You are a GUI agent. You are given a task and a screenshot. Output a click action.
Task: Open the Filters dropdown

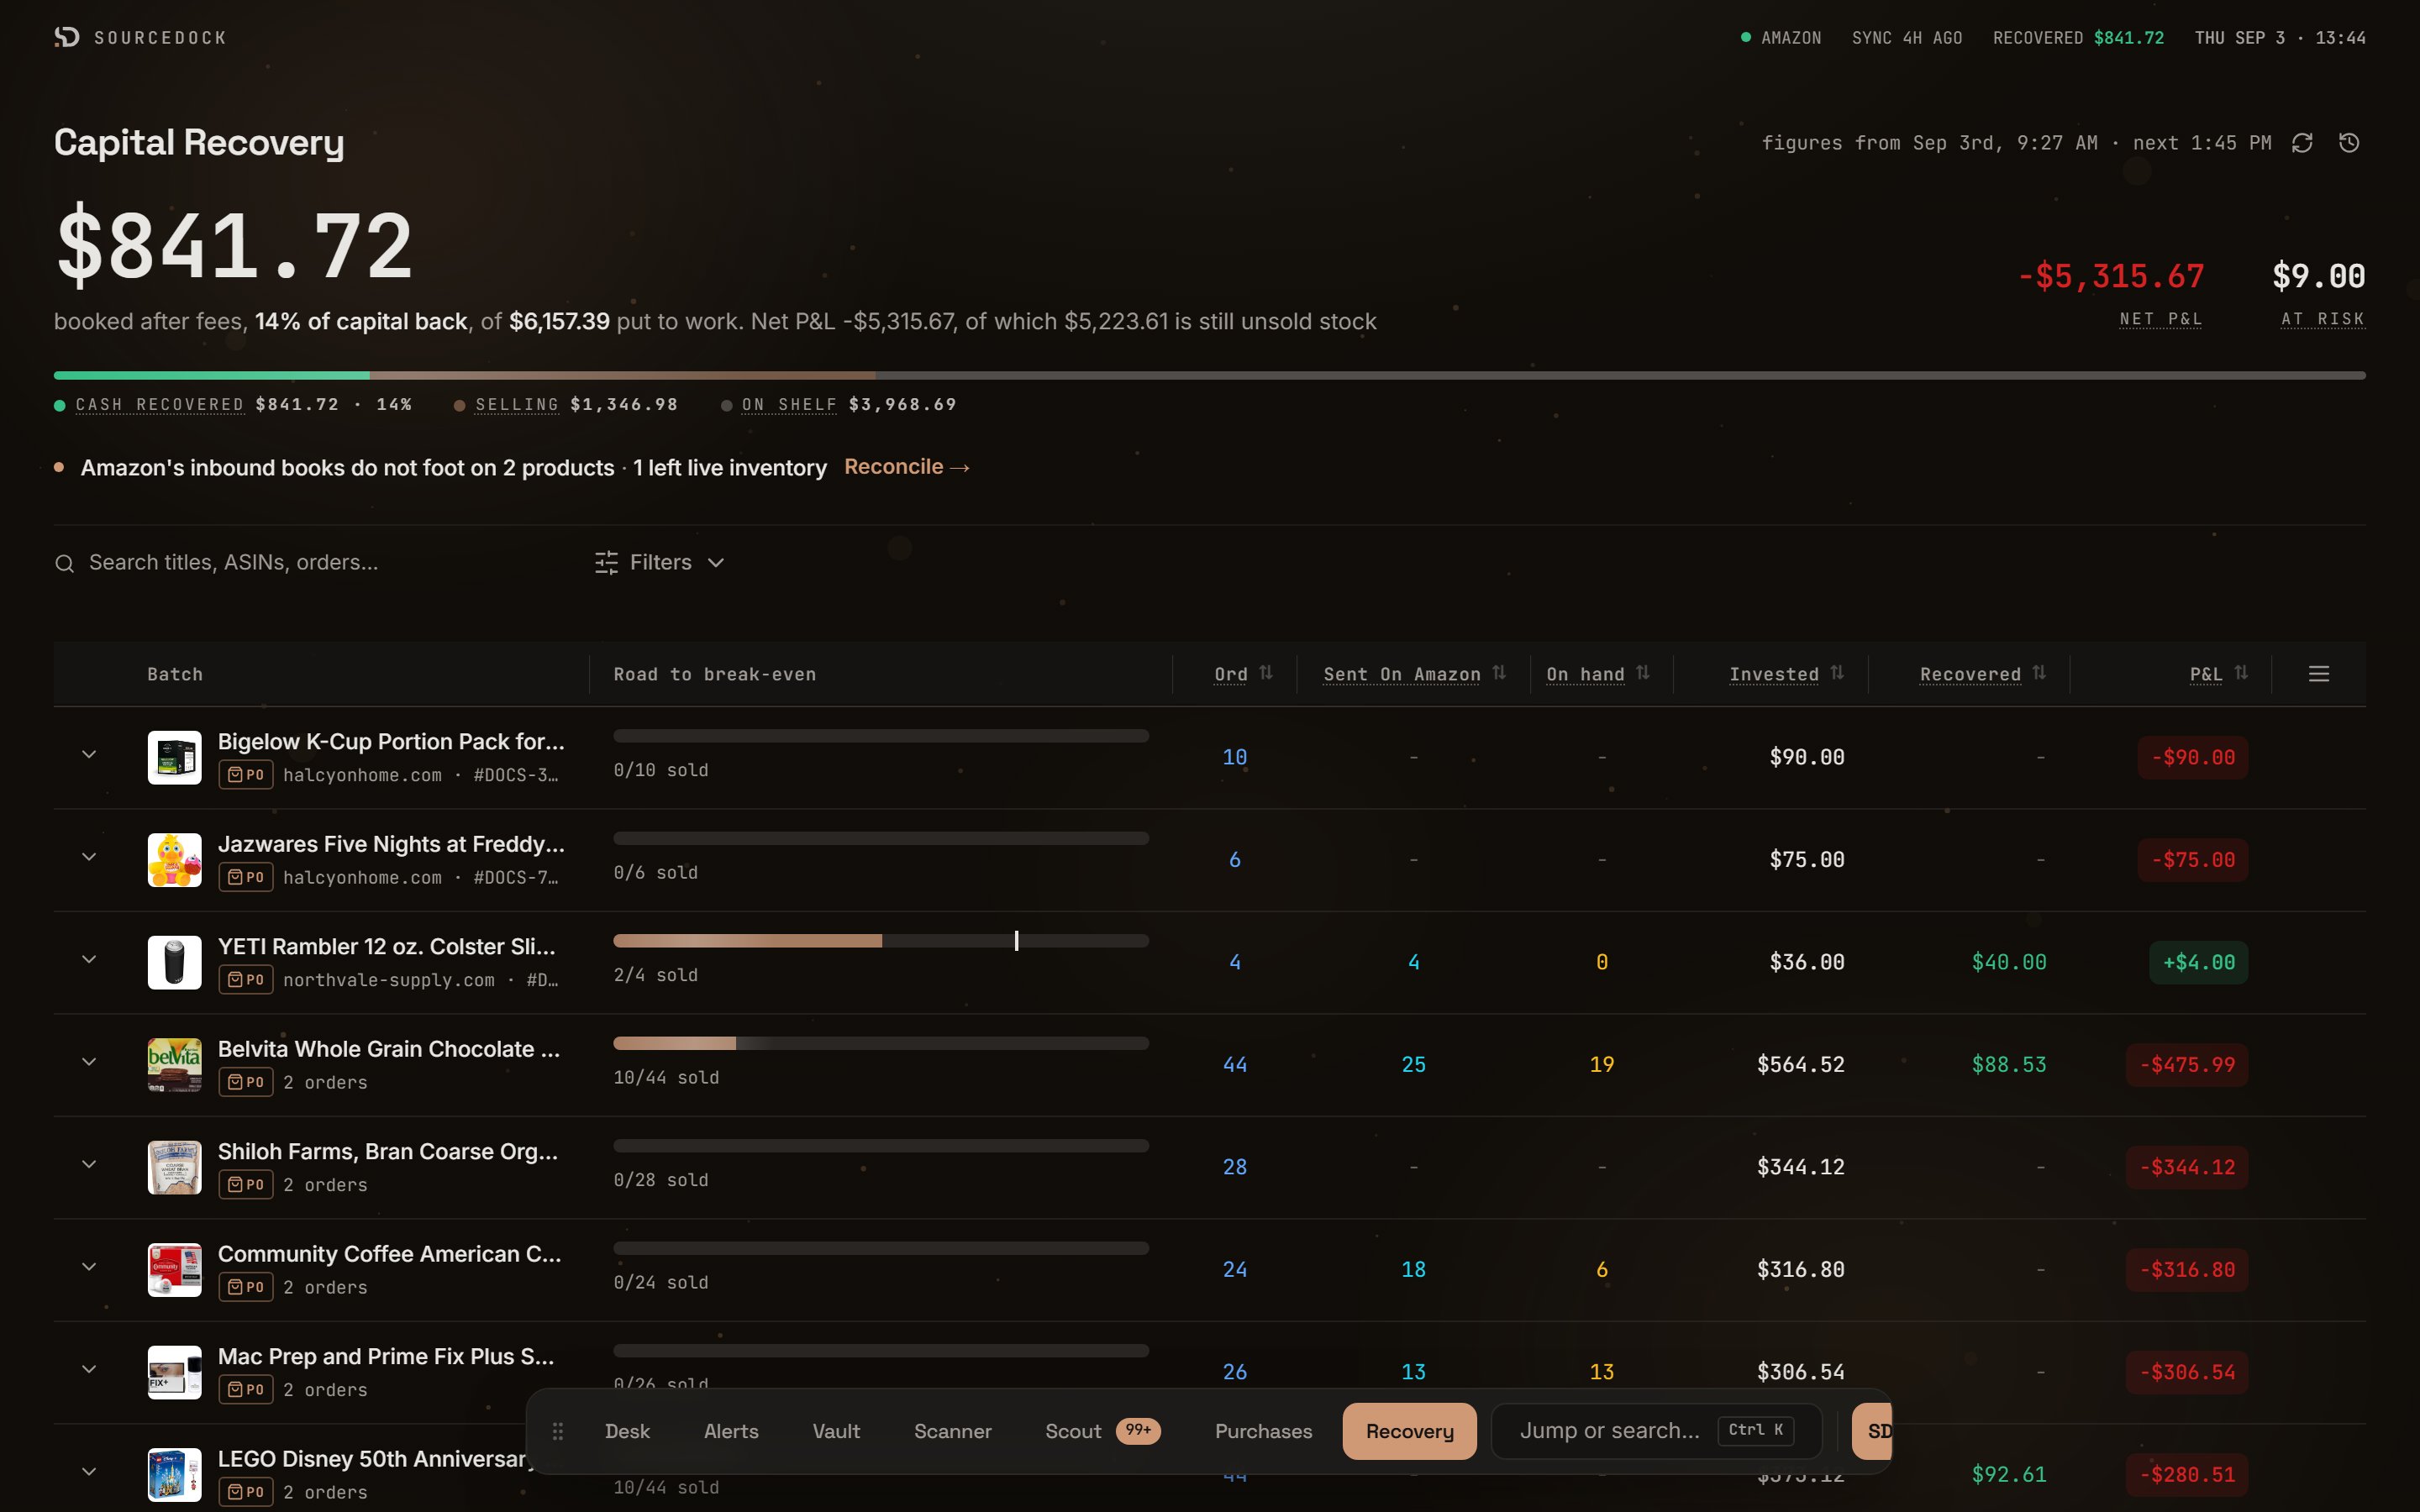pos(660,562)
